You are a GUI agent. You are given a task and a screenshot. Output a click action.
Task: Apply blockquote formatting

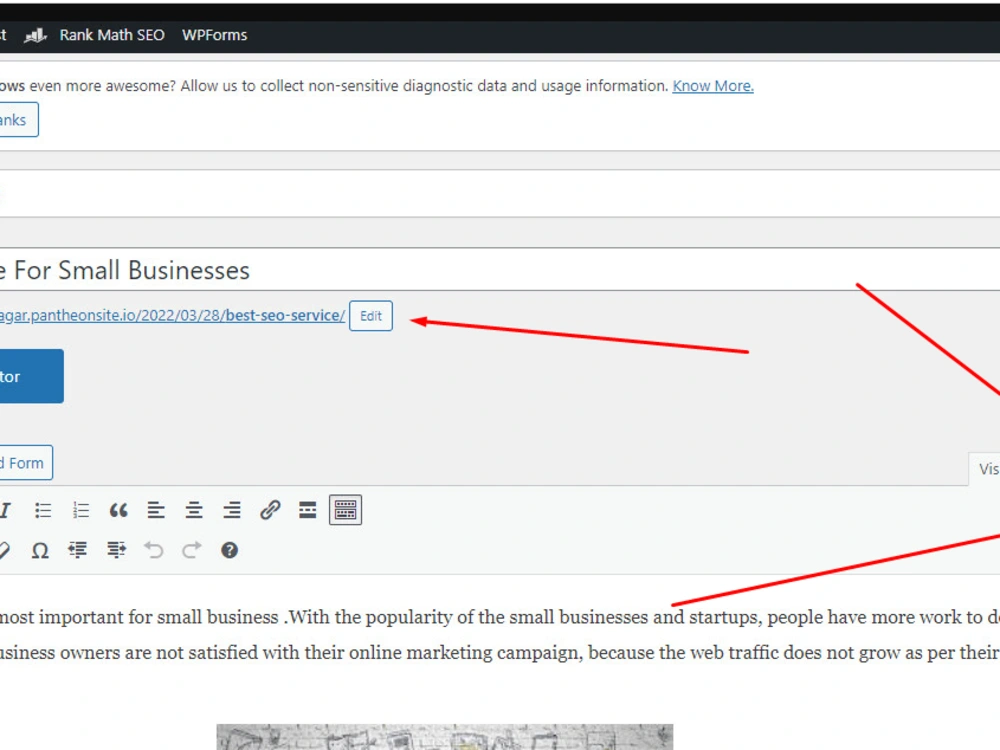pyautogui.click(x=119, y=510)
